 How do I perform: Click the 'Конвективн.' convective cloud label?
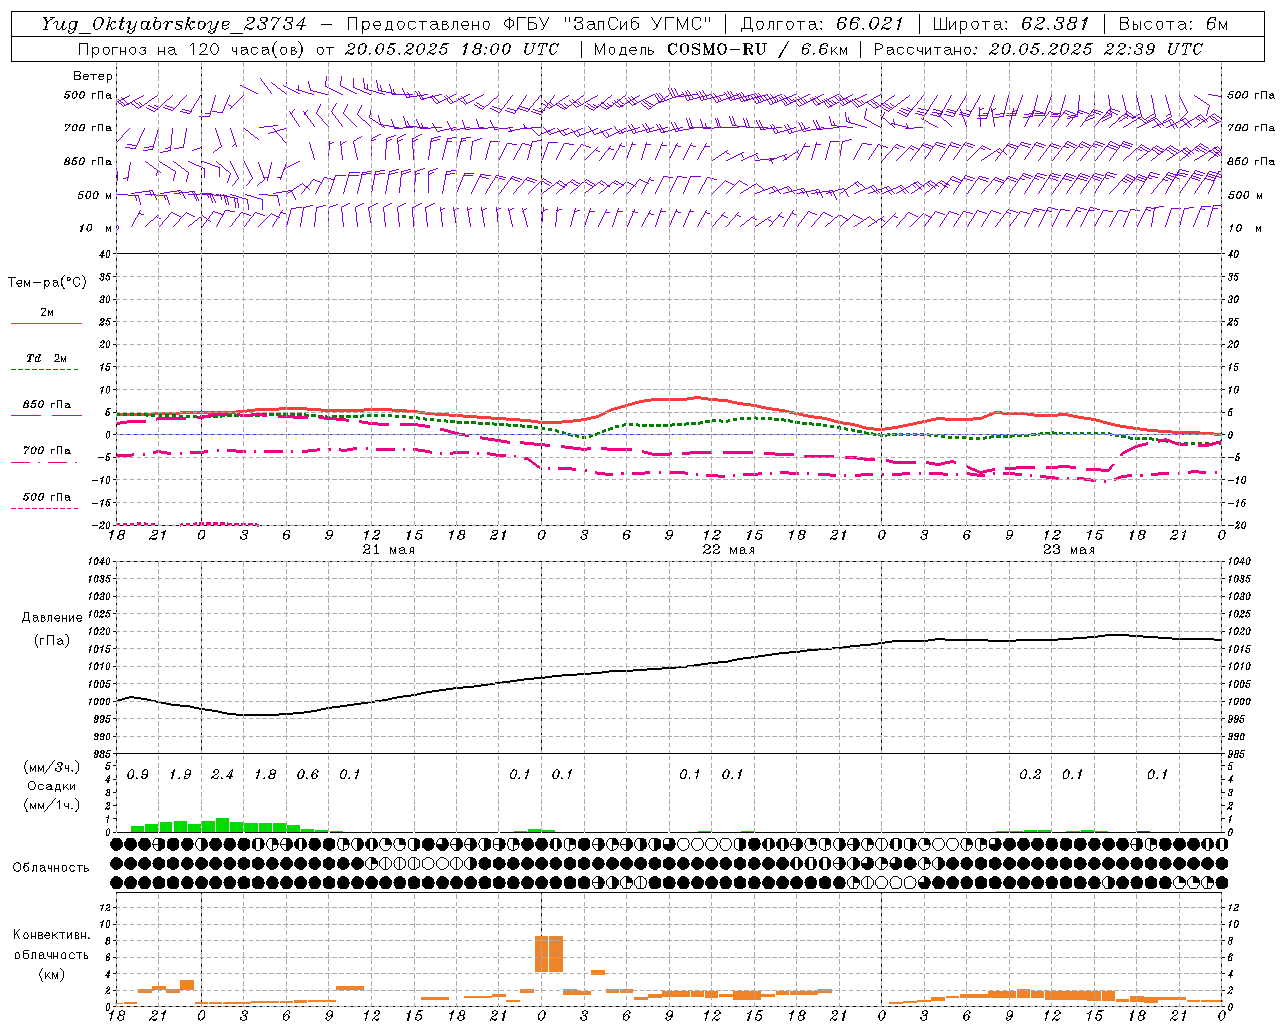[52, 935]
